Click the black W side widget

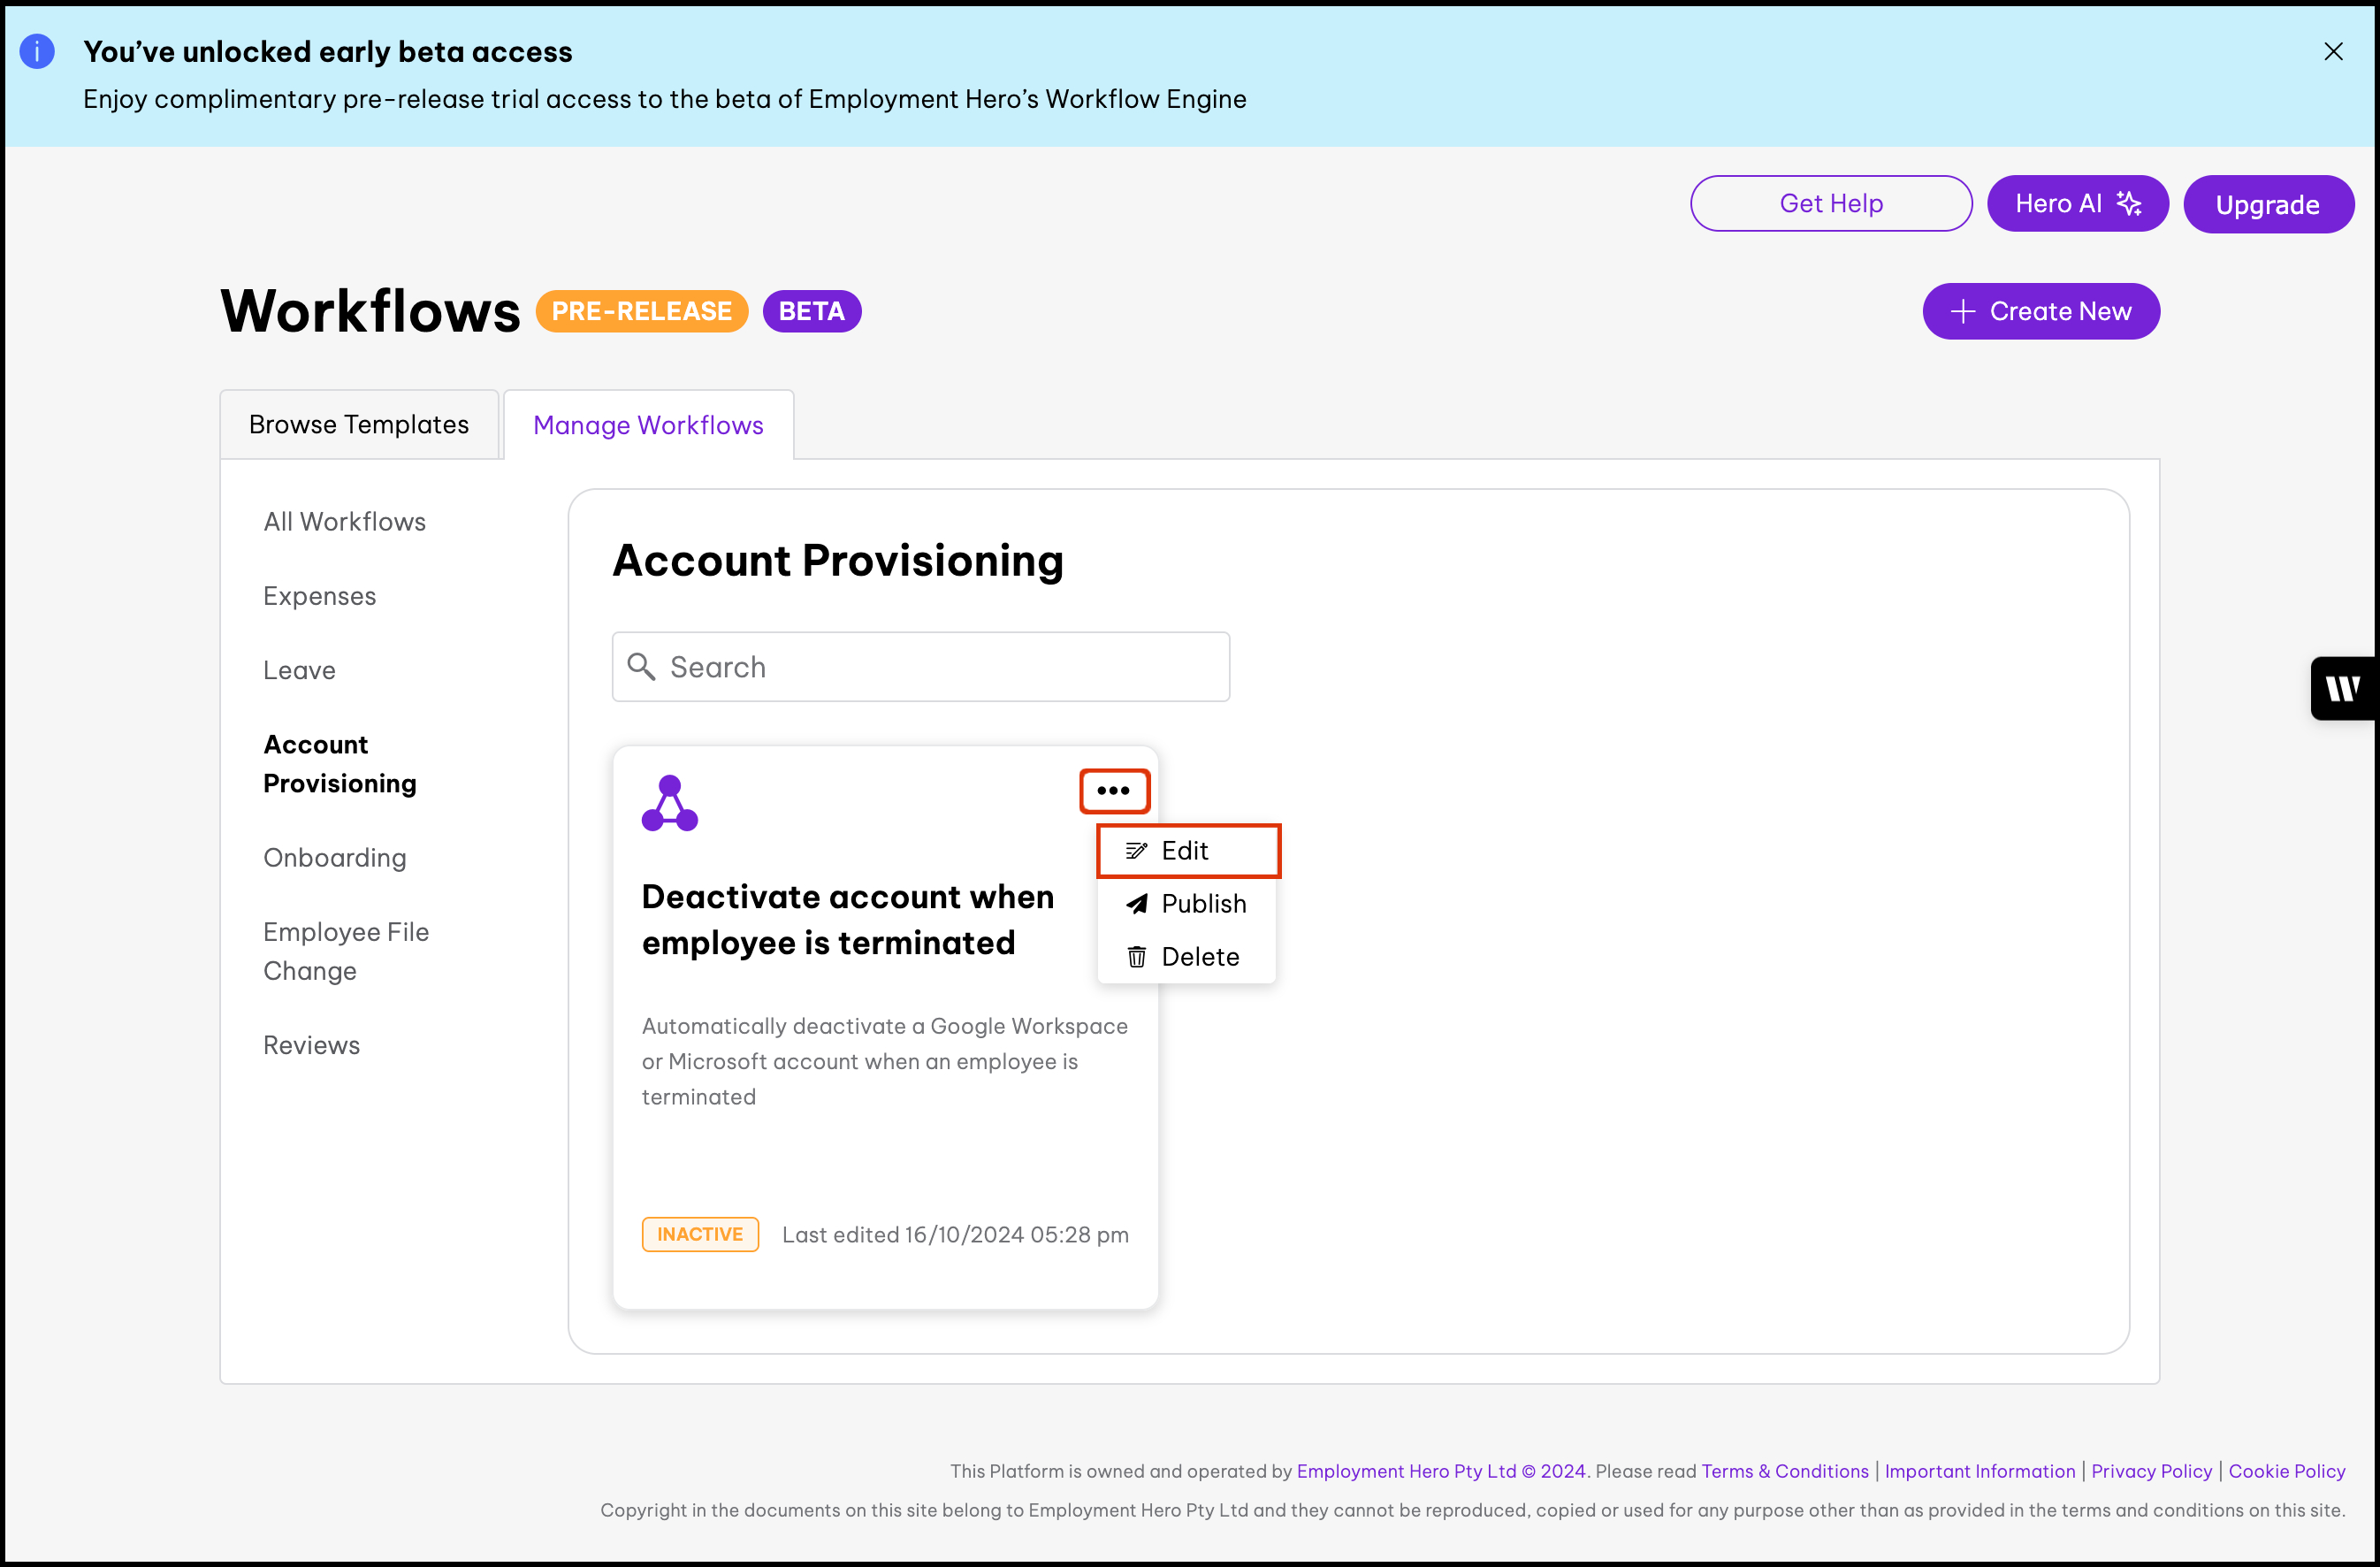[x=2342, y=688]
